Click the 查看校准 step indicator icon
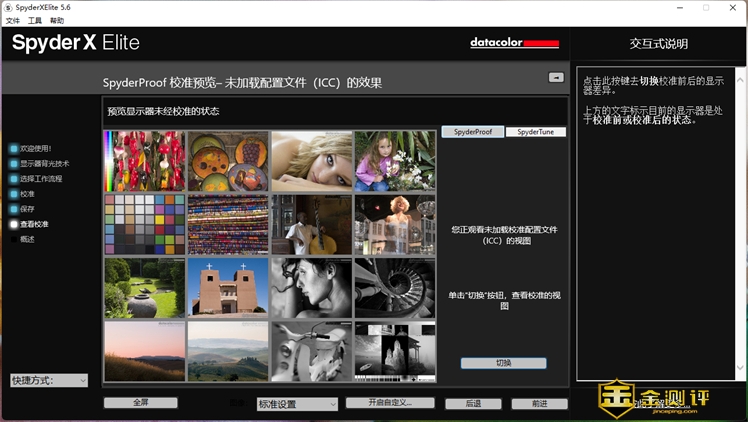This screenshot has width=748, height=422. point(14,224)
